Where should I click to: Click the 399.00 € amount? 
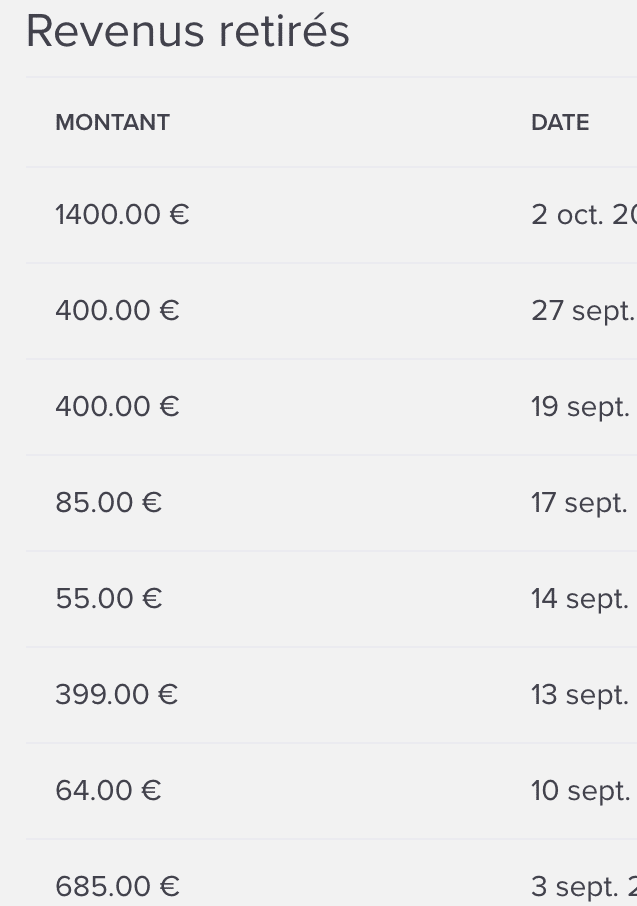point(116,695)
